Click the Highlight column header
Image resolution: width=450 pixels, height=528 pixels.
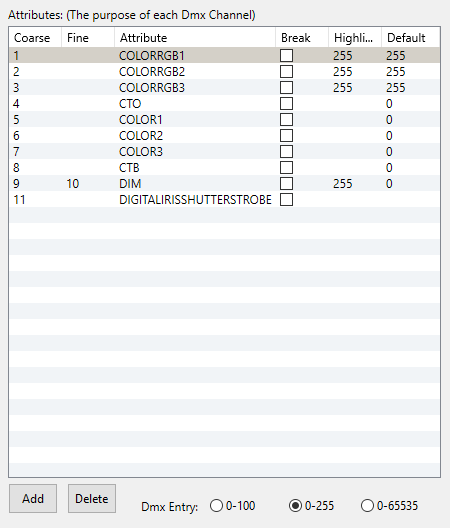[x=355, y=38]
